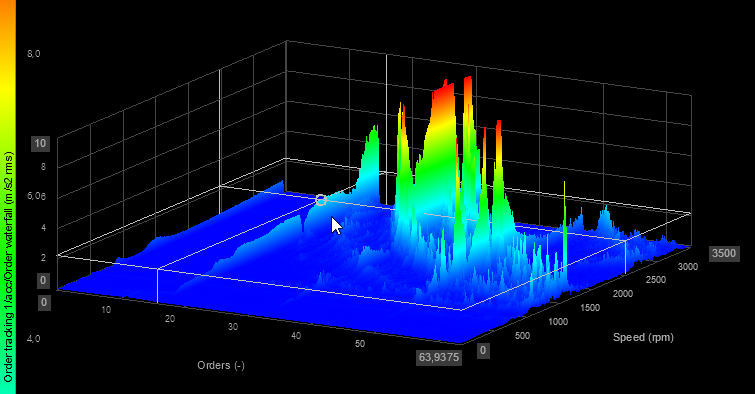Click the 50 tick on Orders axis

pyautogui.click(x=360, y=343)
